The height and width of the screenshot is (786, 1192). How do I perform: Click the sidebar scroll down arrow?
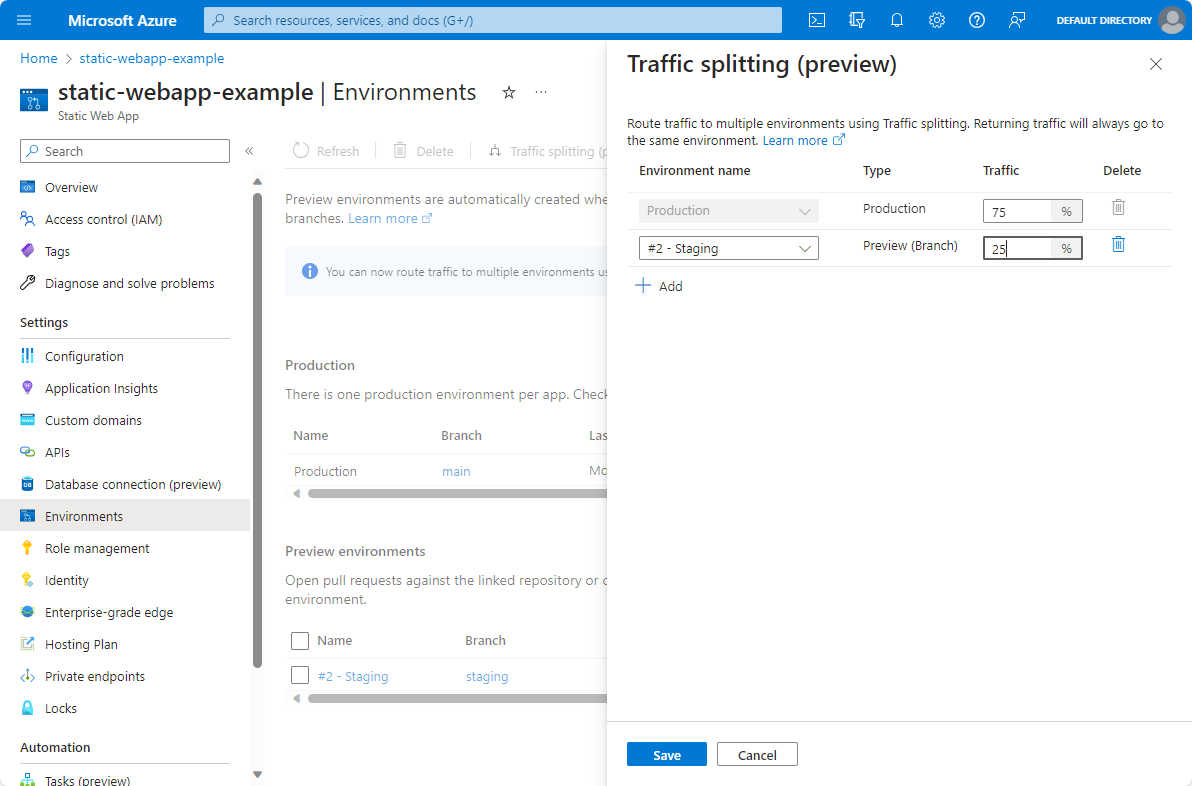click(258, 774)
